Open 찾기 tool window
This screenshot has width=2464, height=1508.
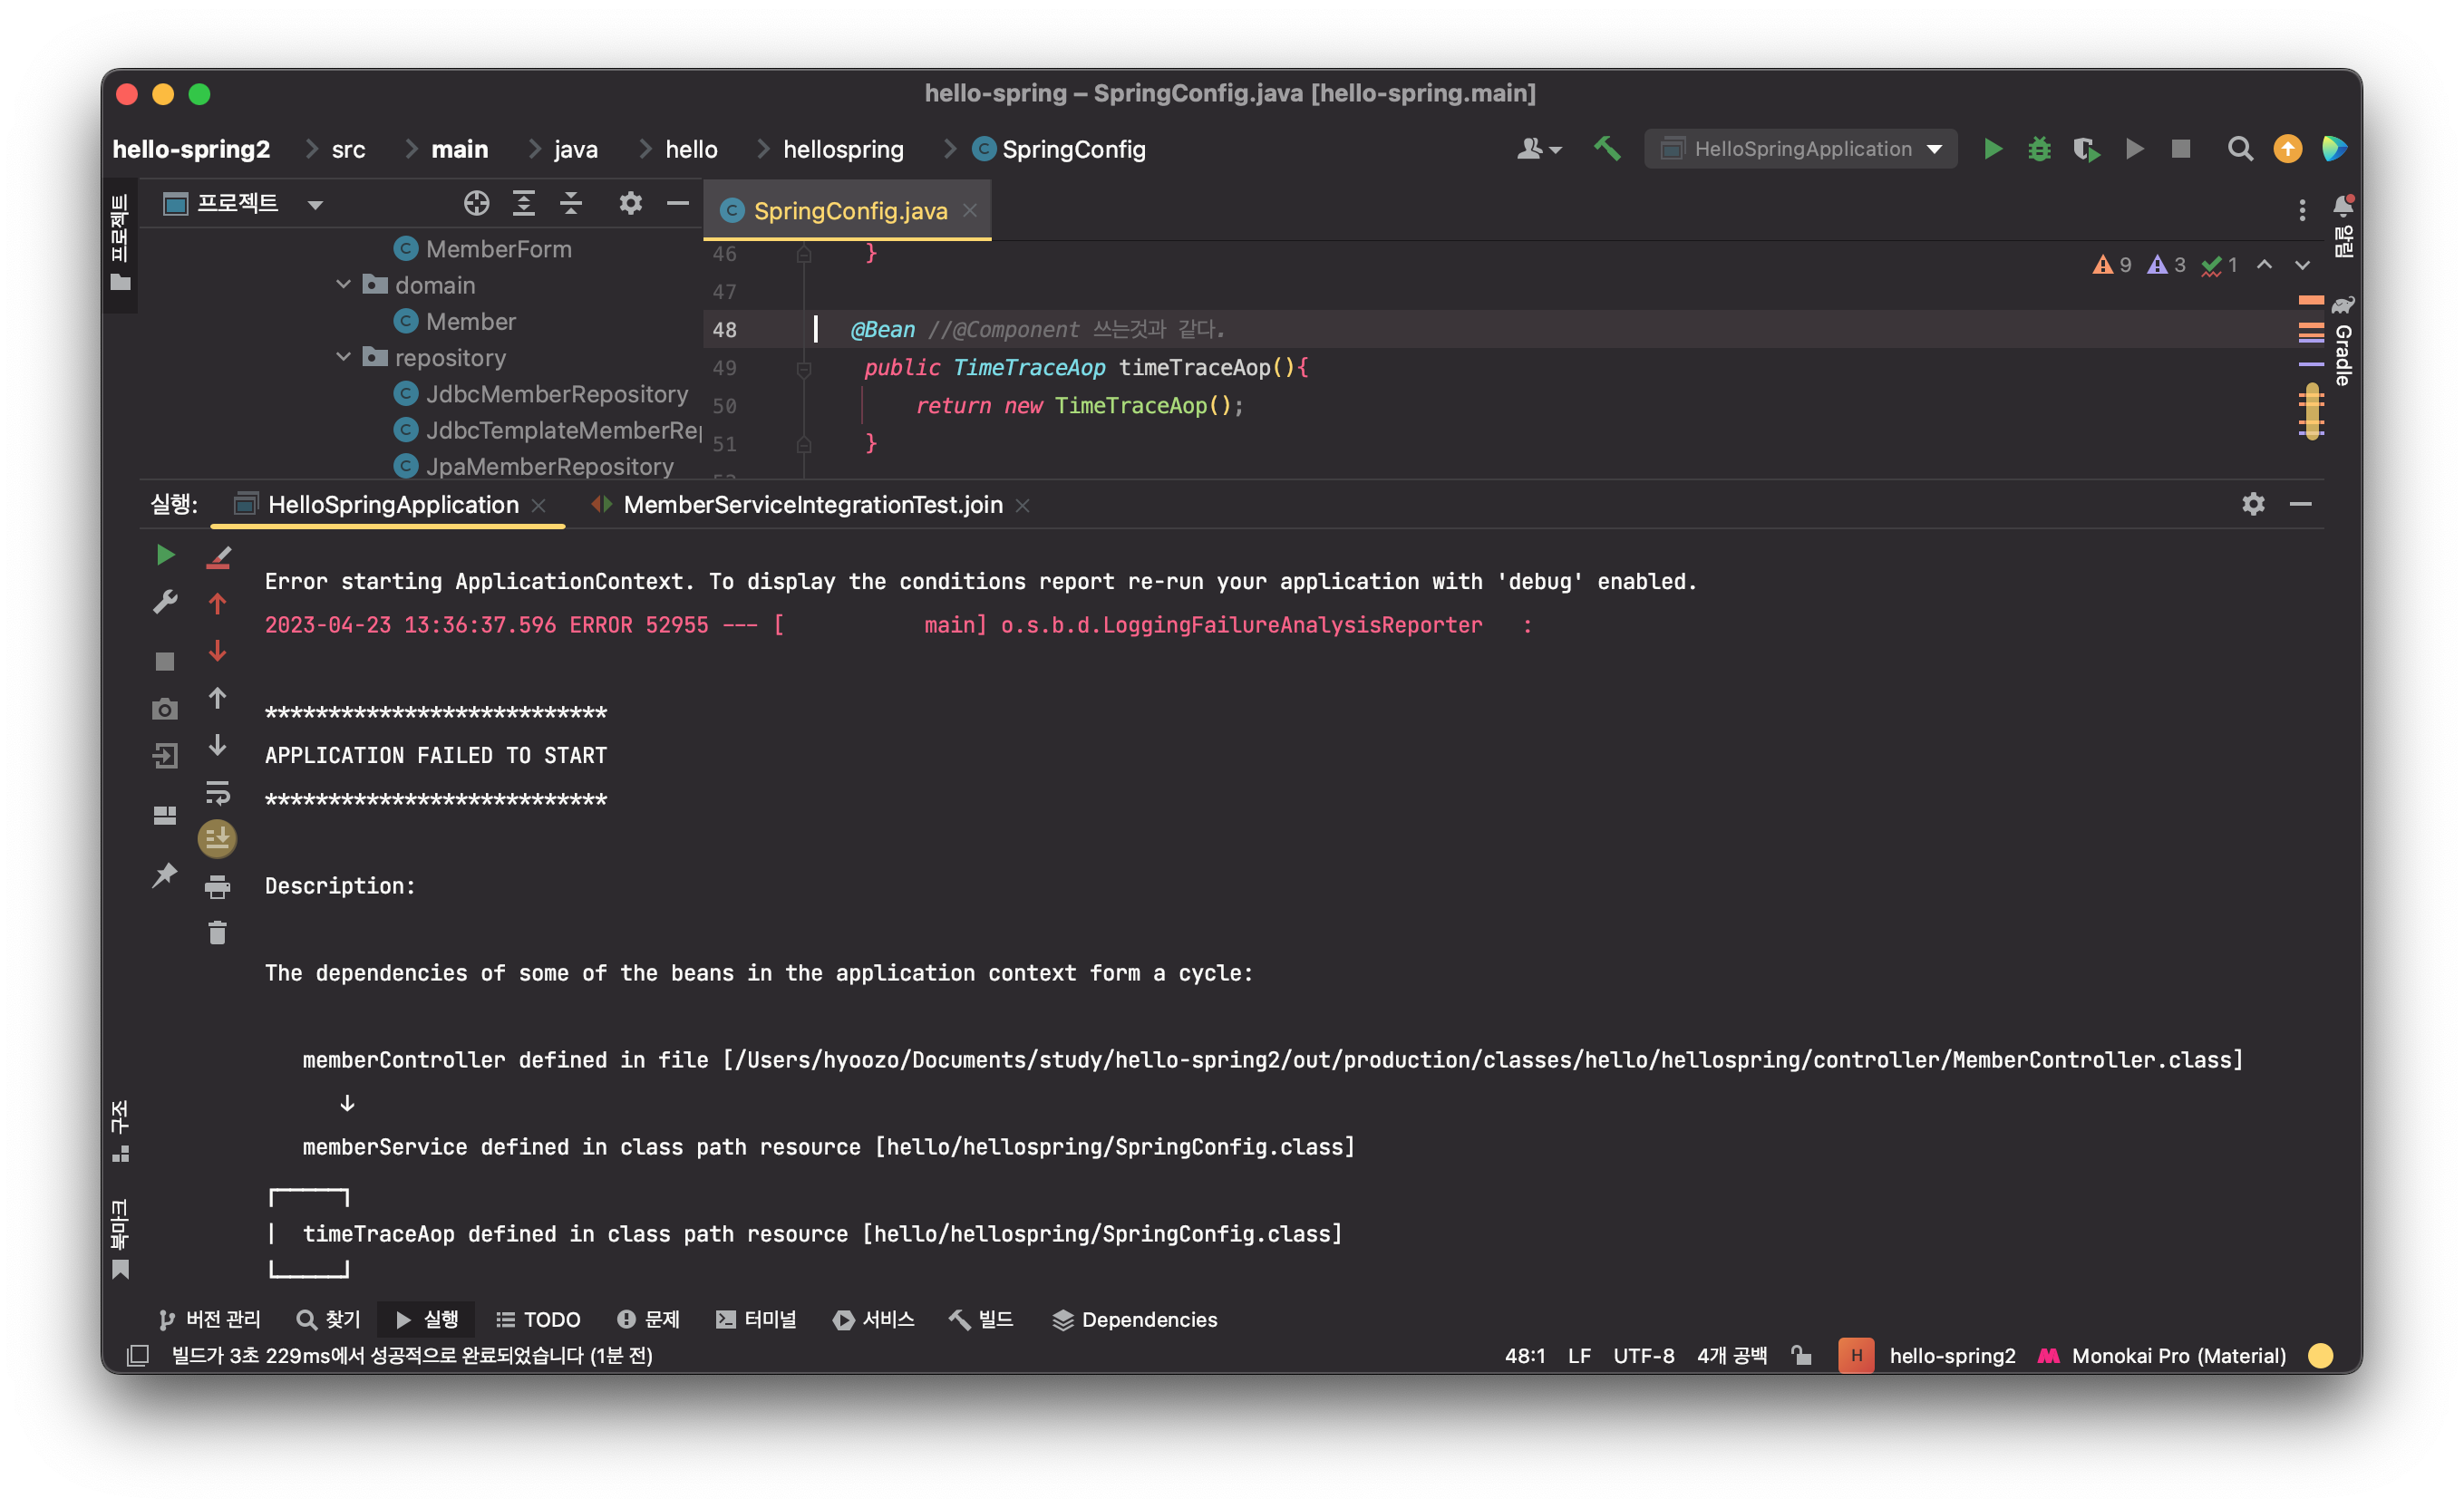pos(329,1319)
